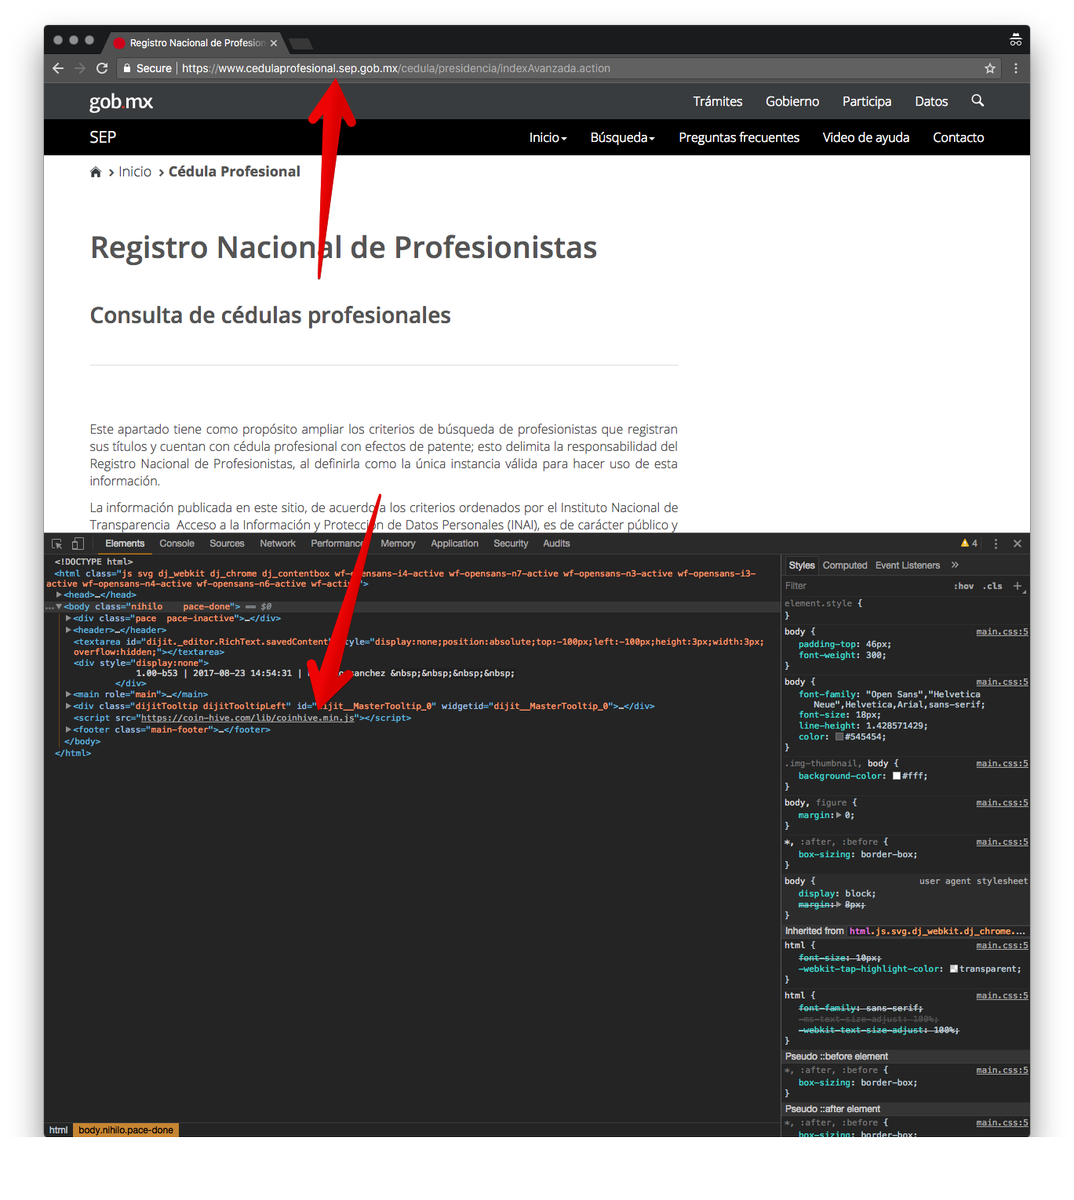Expand the main role=main node

coord(68,694)
